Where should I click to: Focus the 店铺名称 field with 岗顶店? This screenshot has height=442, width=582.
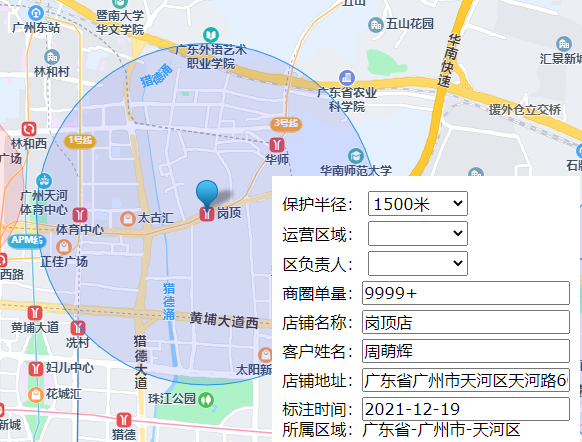click(466, 322)
